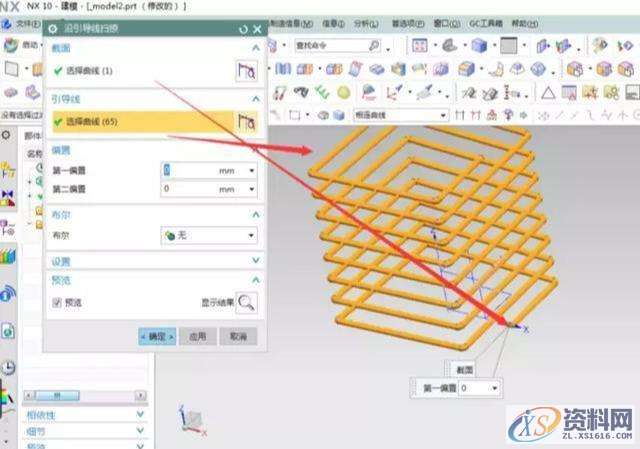Open the Internet Explorer sidebar tab
Image resolution: width=640 pixels, height=449 pixels.
9,293
